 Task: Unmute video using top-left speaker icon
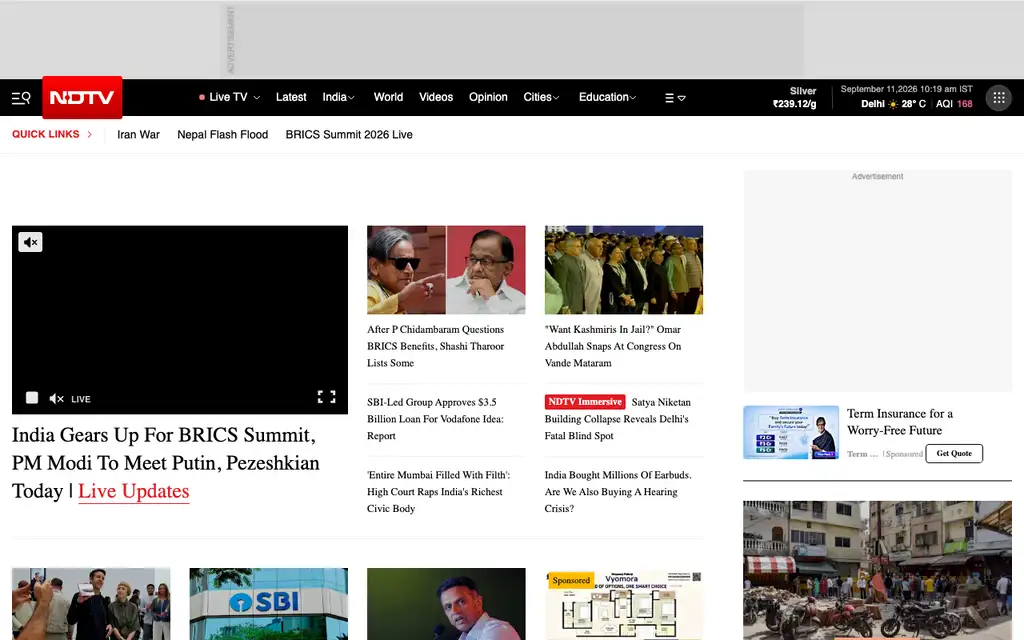coord(30,242)
